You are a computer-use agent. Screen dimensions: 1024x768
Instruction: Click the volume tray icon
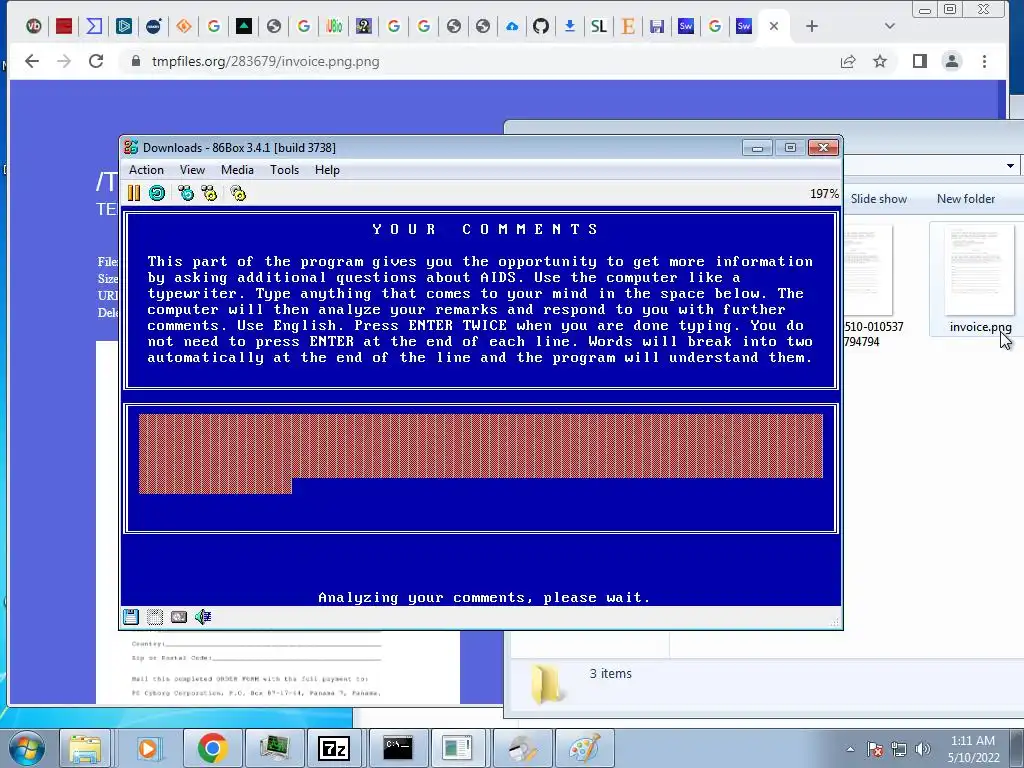point(923,749)
